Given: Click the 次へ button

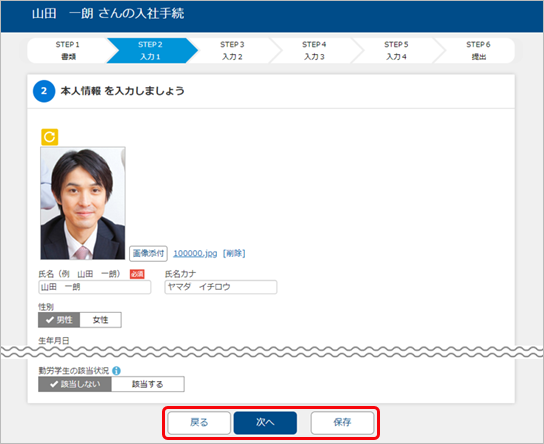Looking at the screenshot, I should click(x=265, y=423).
